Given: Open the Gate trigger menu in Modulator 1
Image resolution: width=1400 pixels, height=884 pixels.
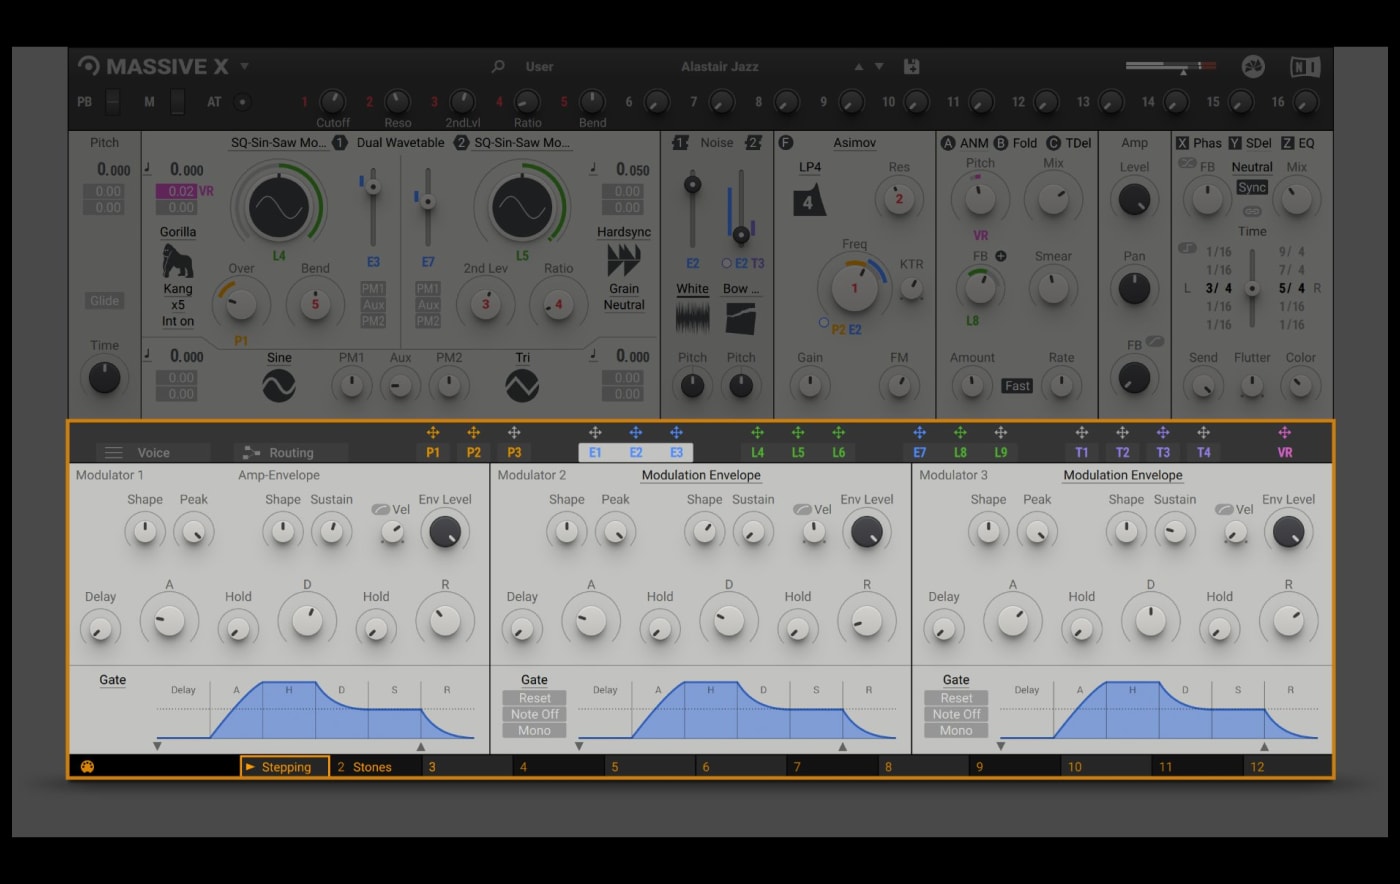Looking at the screenshot, I should pos(113,680).
